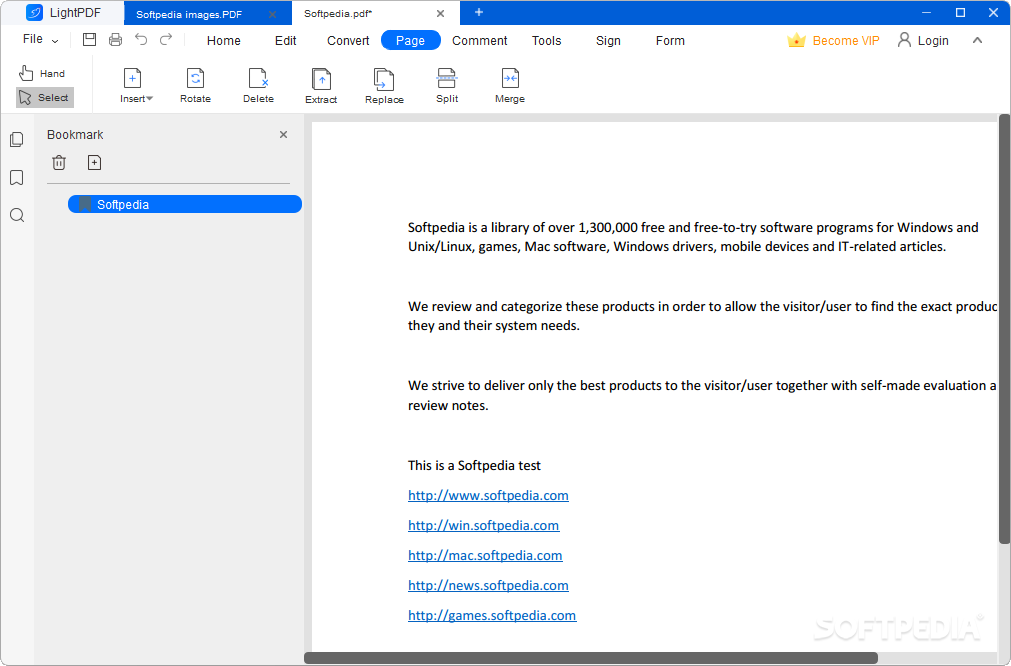Click the Extract pages icon

tap(321, 86)
